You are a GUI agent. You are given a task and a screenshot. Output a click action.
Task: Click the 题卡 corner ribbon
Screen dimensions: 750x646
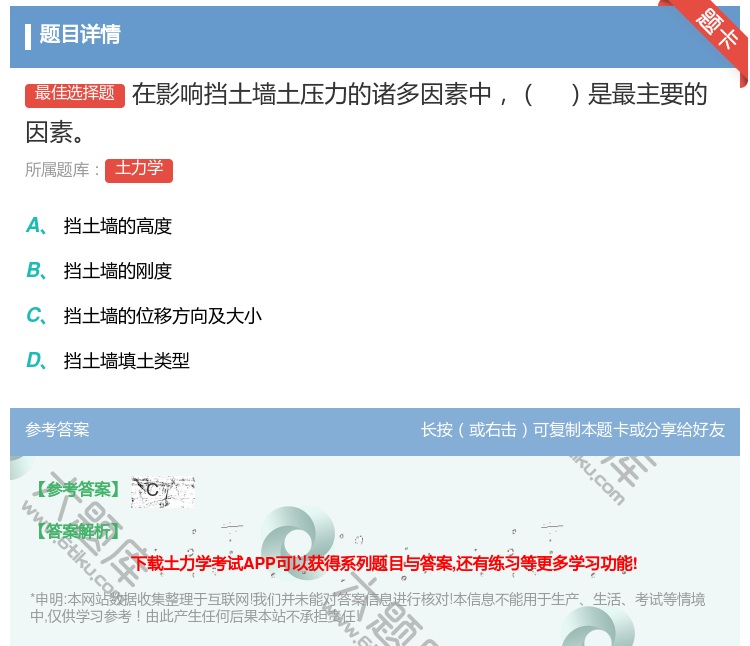point(716,31)
